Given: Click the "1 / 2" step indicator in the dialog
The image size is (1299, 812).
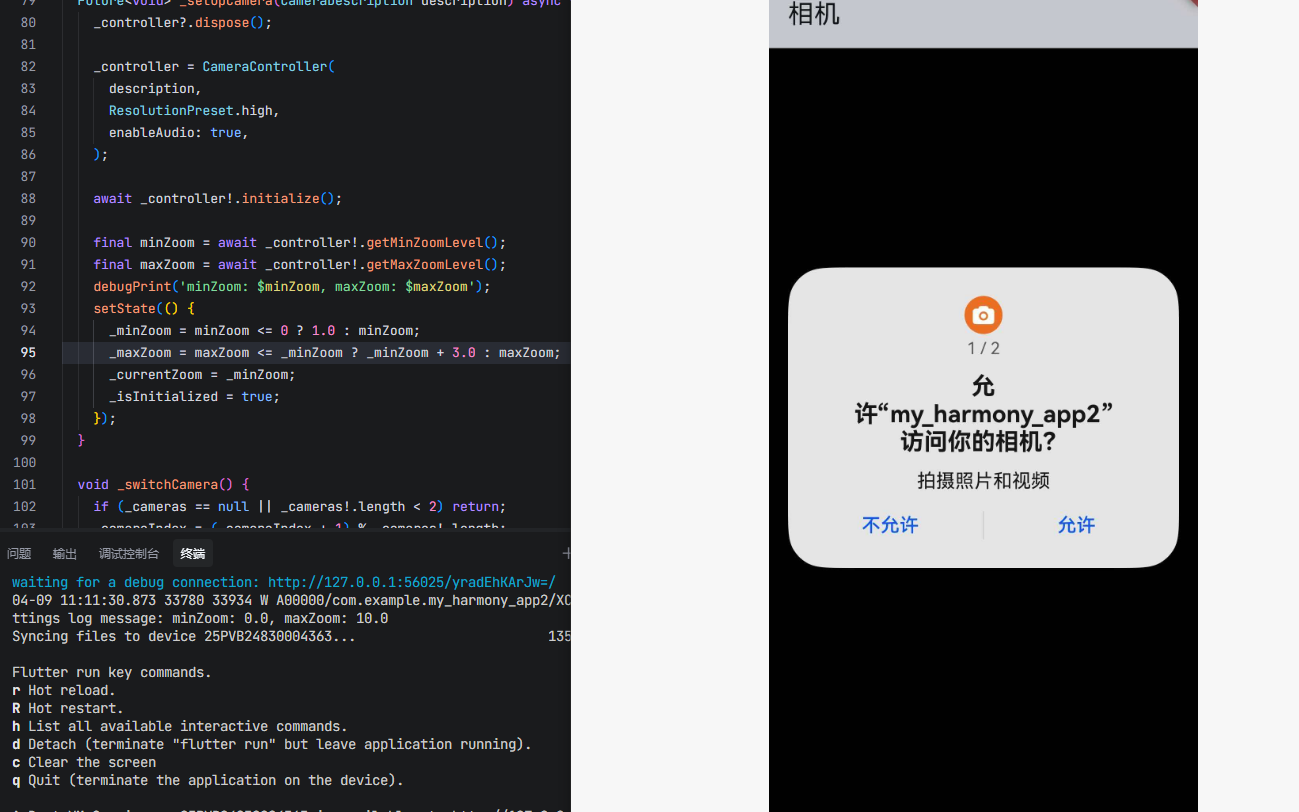Looking at the screenshot, I should [x=983, y=348].
